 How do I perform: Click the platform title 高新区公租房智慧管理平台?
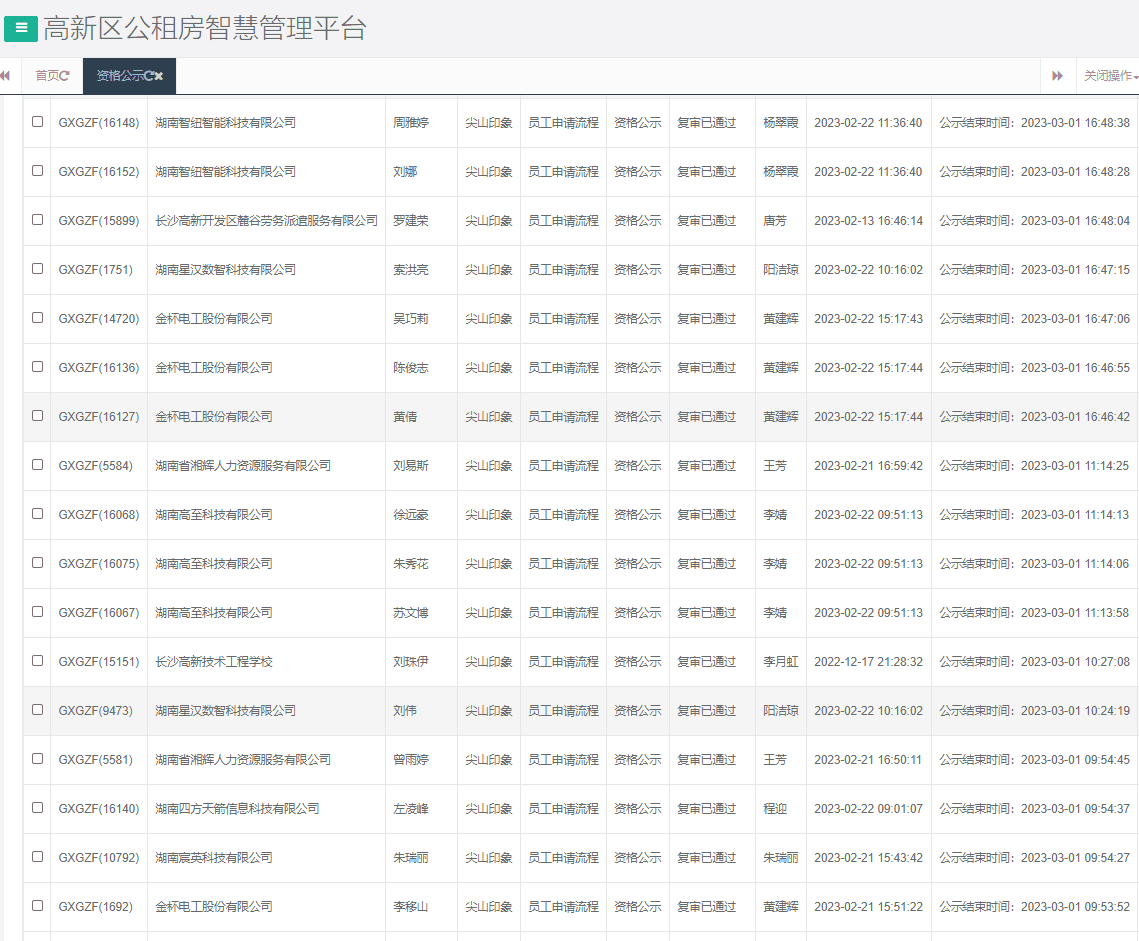(205, 29)
